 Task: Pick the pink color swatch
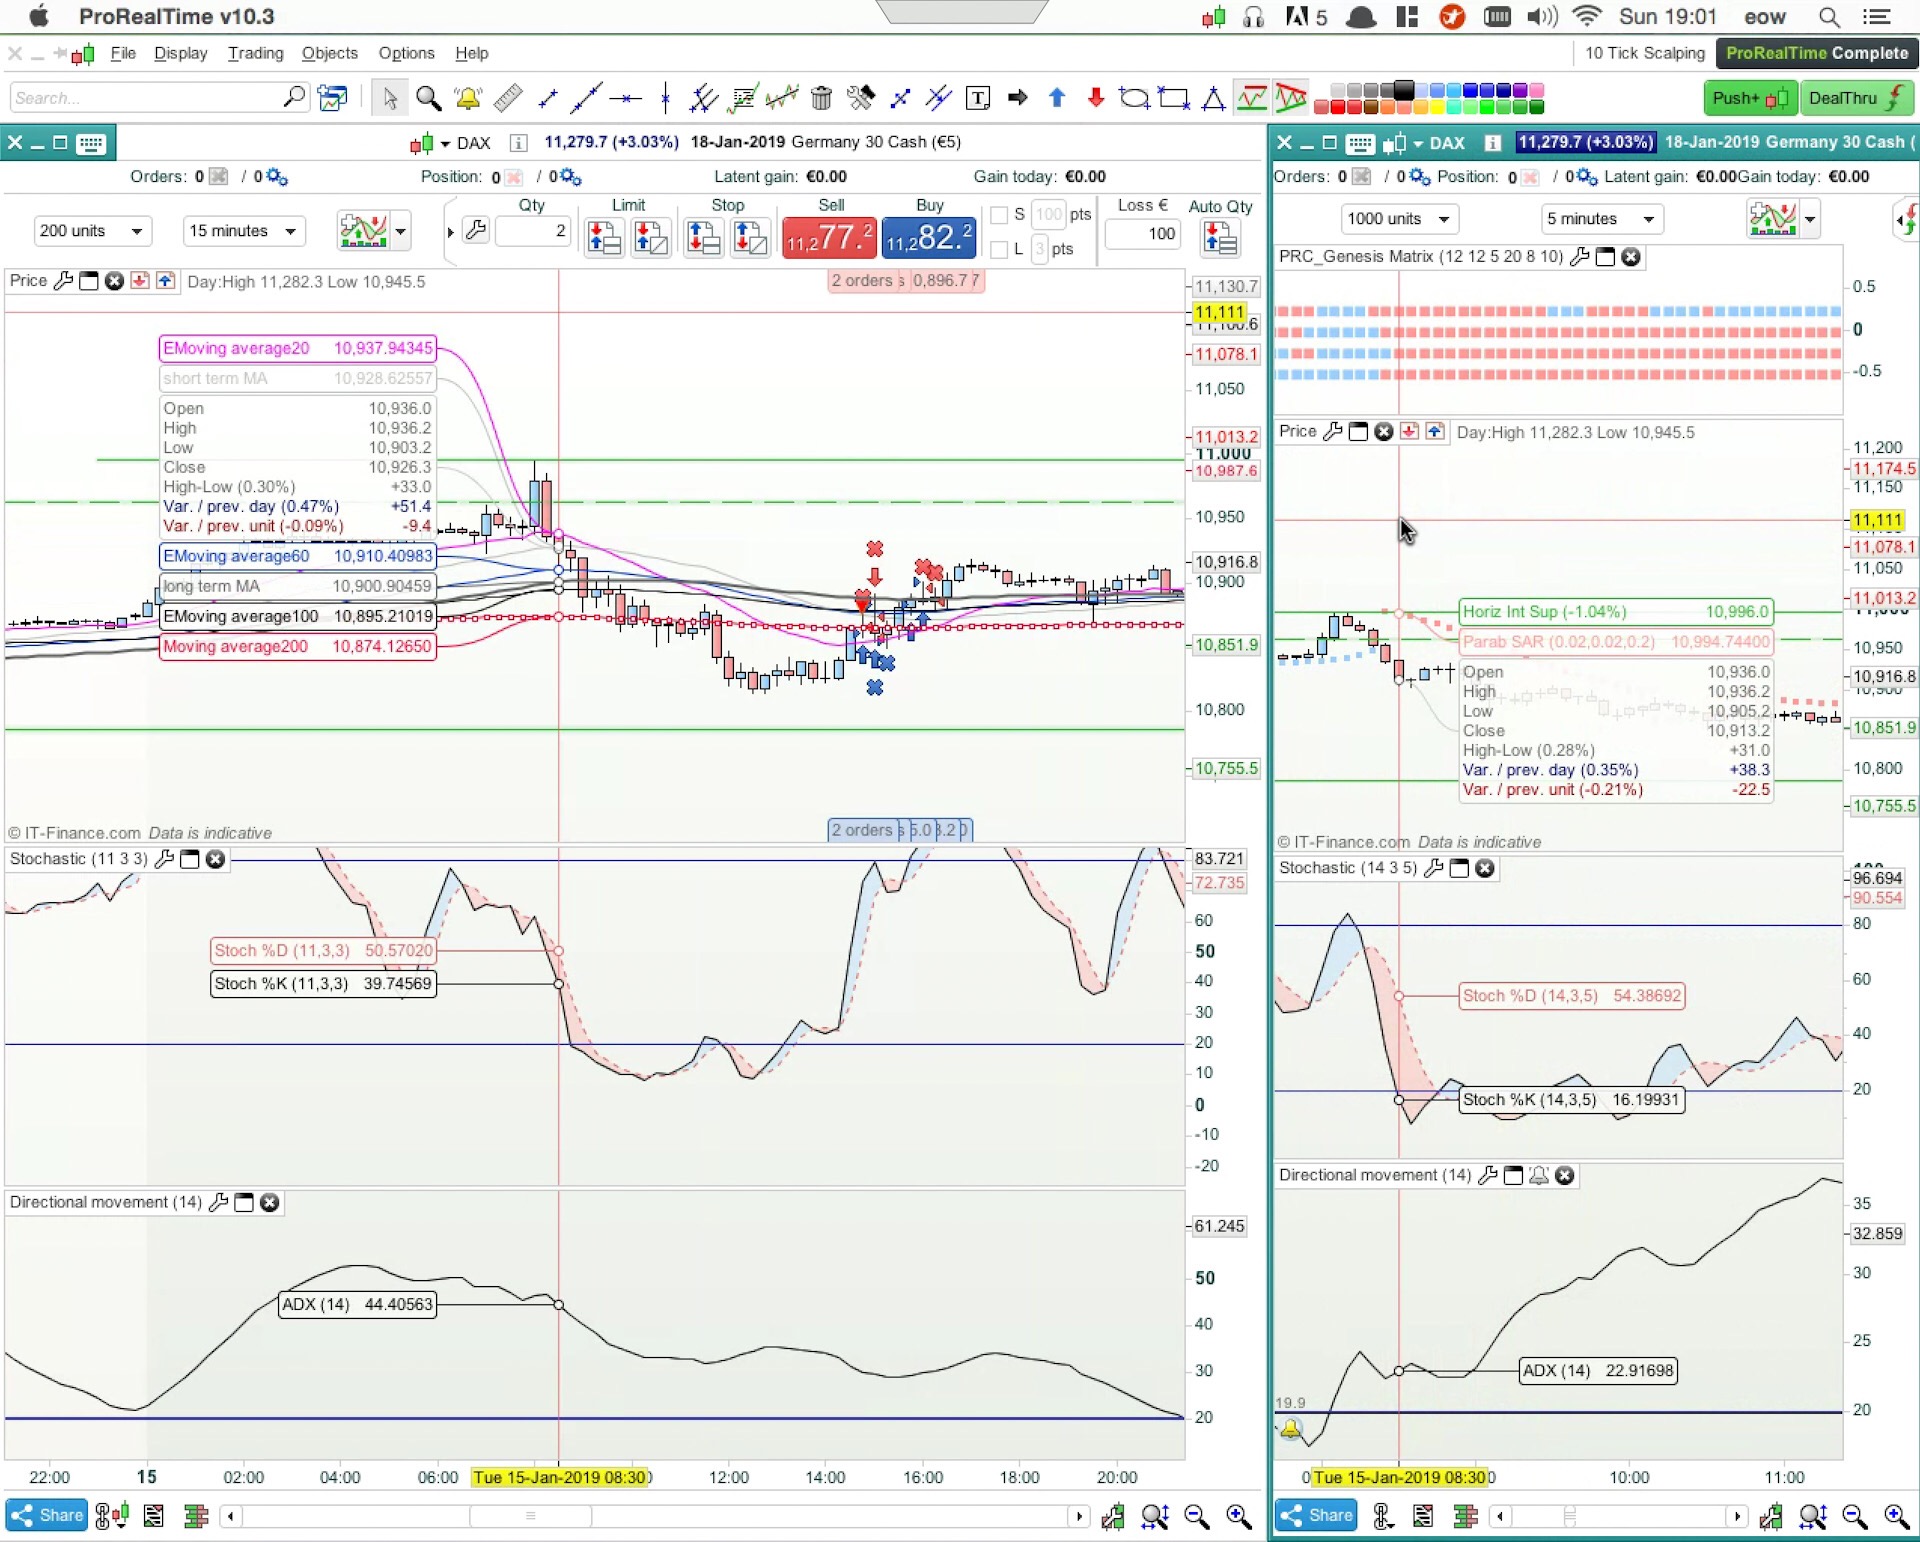1536,91
